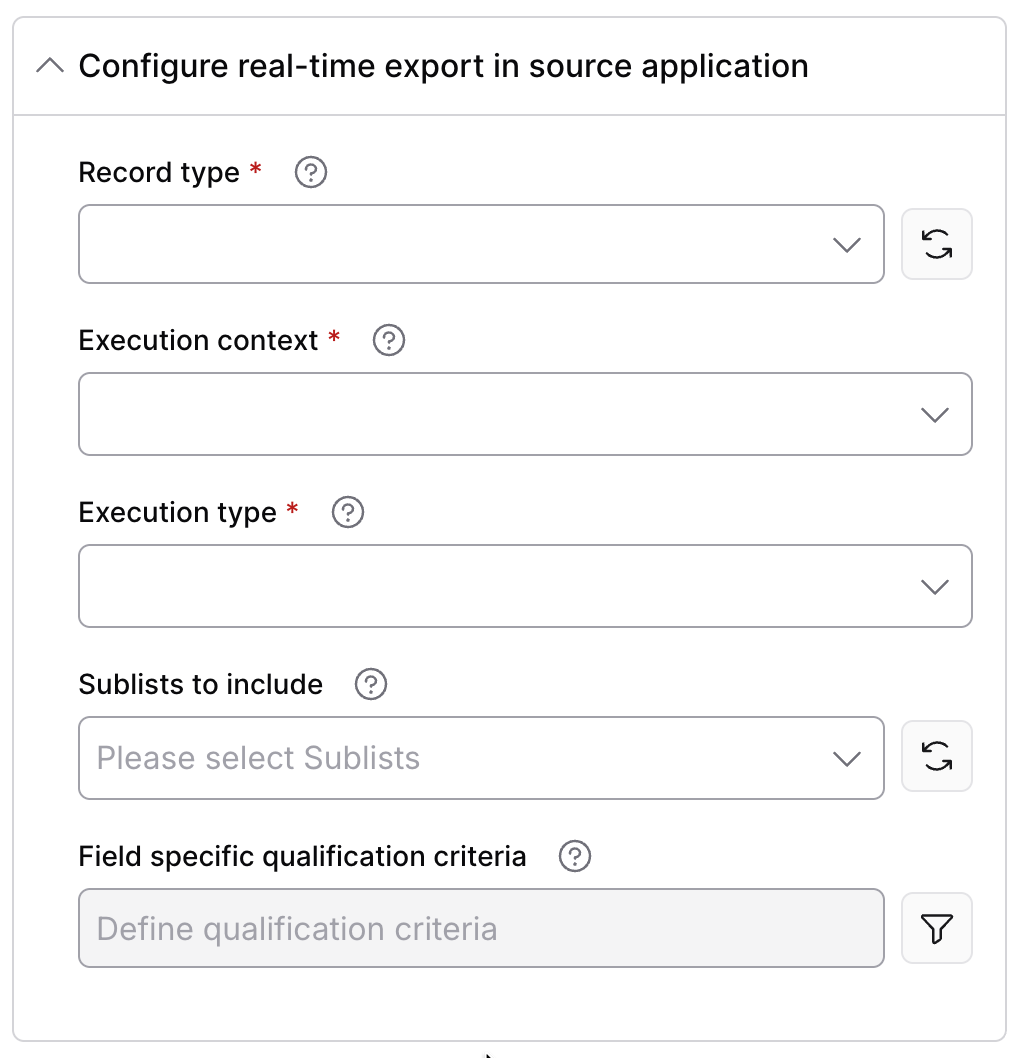The height and width of the screenshot is (1058, 1018).
Task: Open the Record type dropdown
Action: 481,244
